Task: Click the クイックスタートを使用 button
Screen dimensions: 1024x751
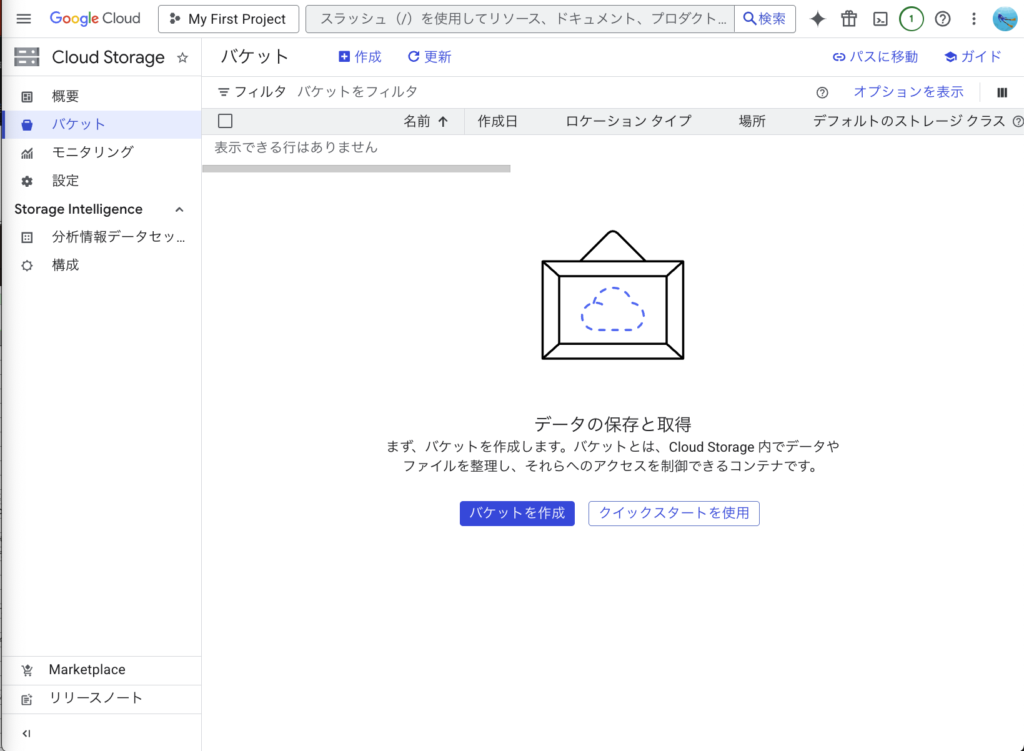Action: (x=674, y=513)
